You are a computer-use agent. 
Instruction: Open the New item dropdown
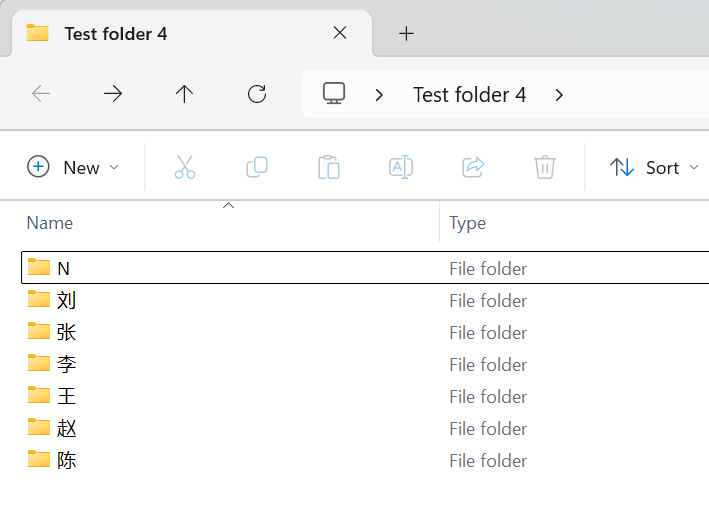pyautogui.click(x=74, y=167)
